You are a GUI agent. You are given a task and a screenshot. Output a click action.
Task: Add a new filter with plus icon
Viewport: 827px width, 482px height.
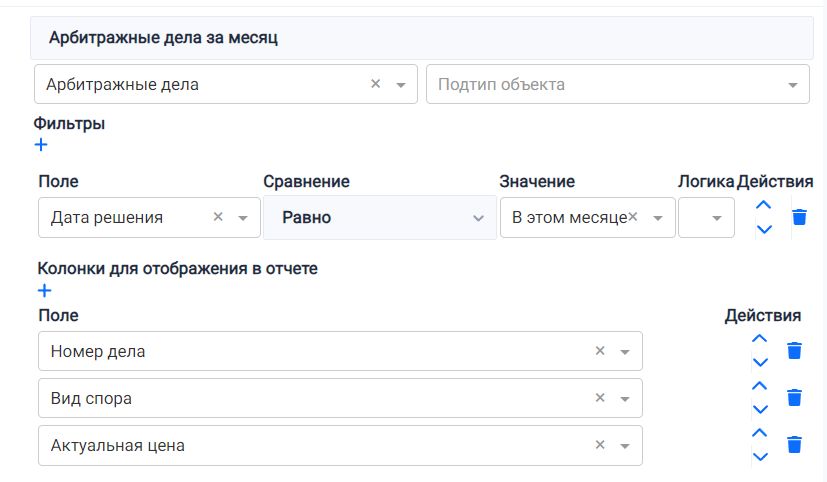point(41,145)
